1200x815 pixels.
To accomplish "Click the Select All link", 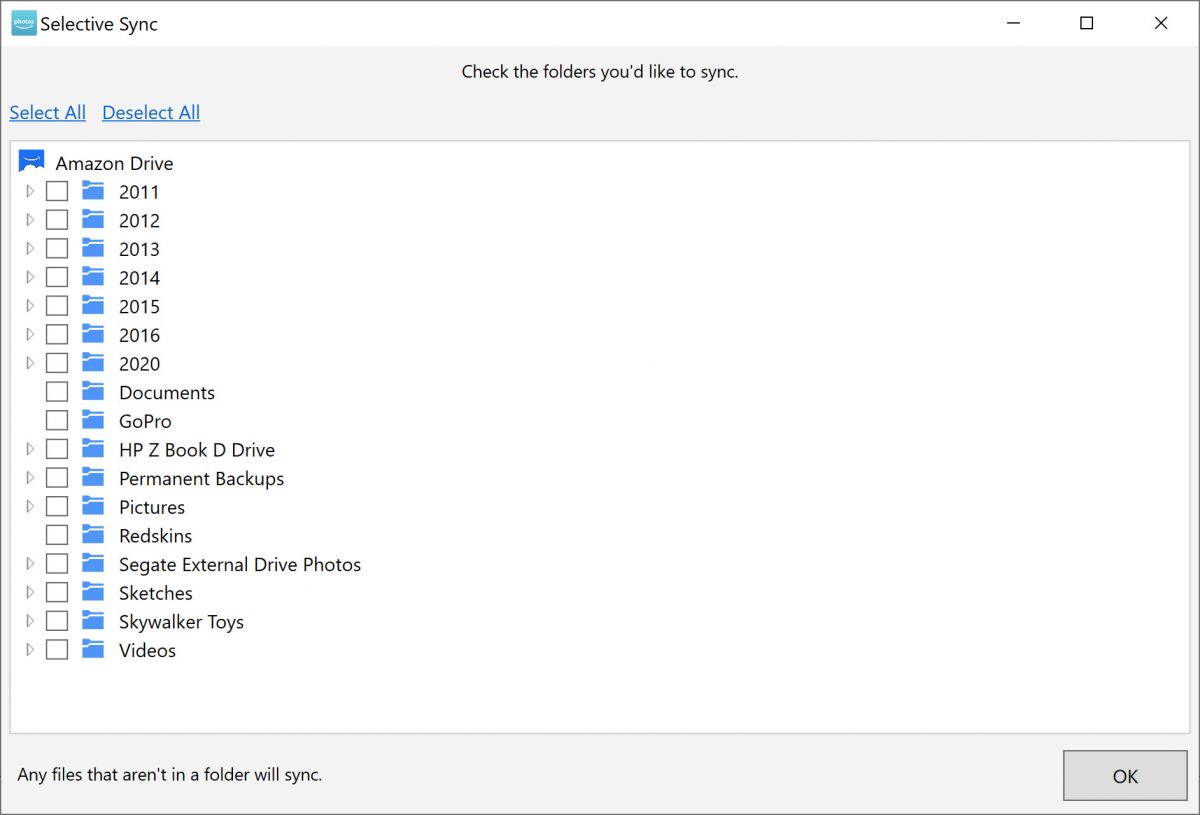I will [x=48, y=113].
